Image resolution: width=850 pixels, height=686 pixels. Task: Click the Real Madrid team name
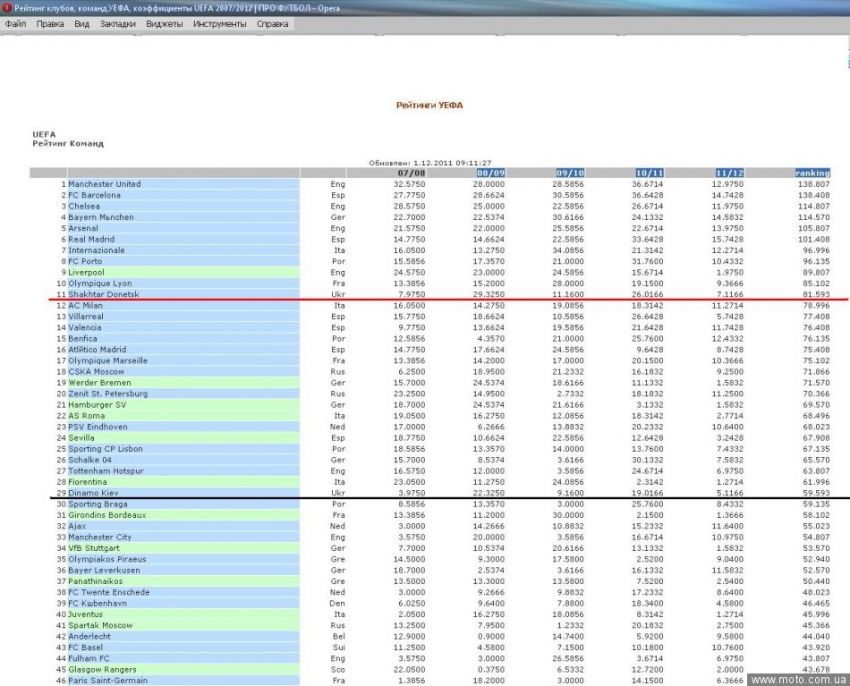point(92,239)
